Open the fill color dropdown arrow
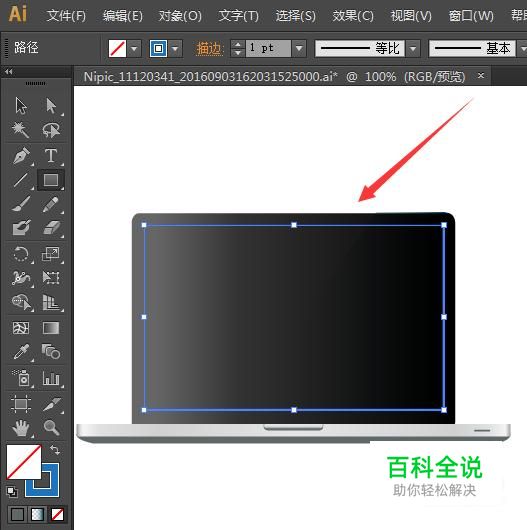The height and width of the screenshot is (530, 527). click(134, 48)
